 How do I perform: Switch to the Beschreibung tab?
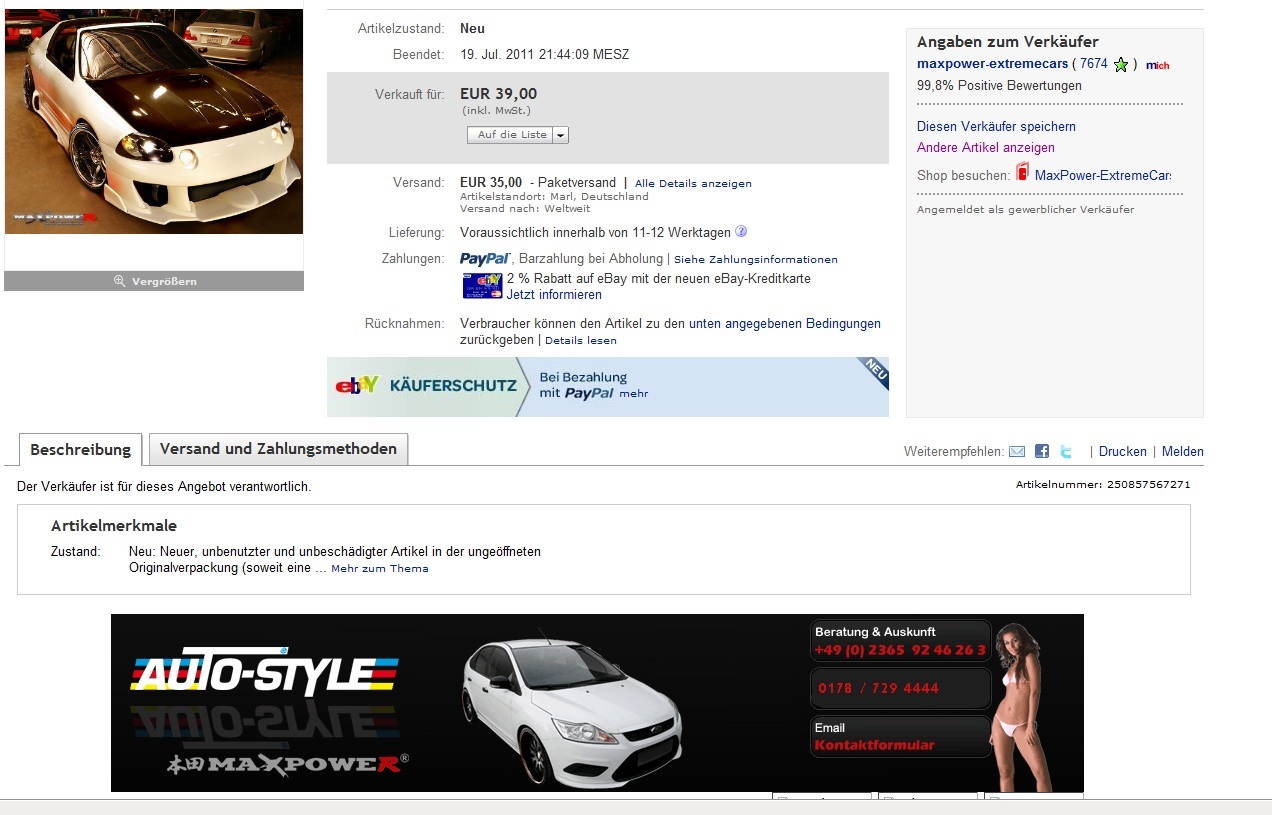tap(81, 450)
